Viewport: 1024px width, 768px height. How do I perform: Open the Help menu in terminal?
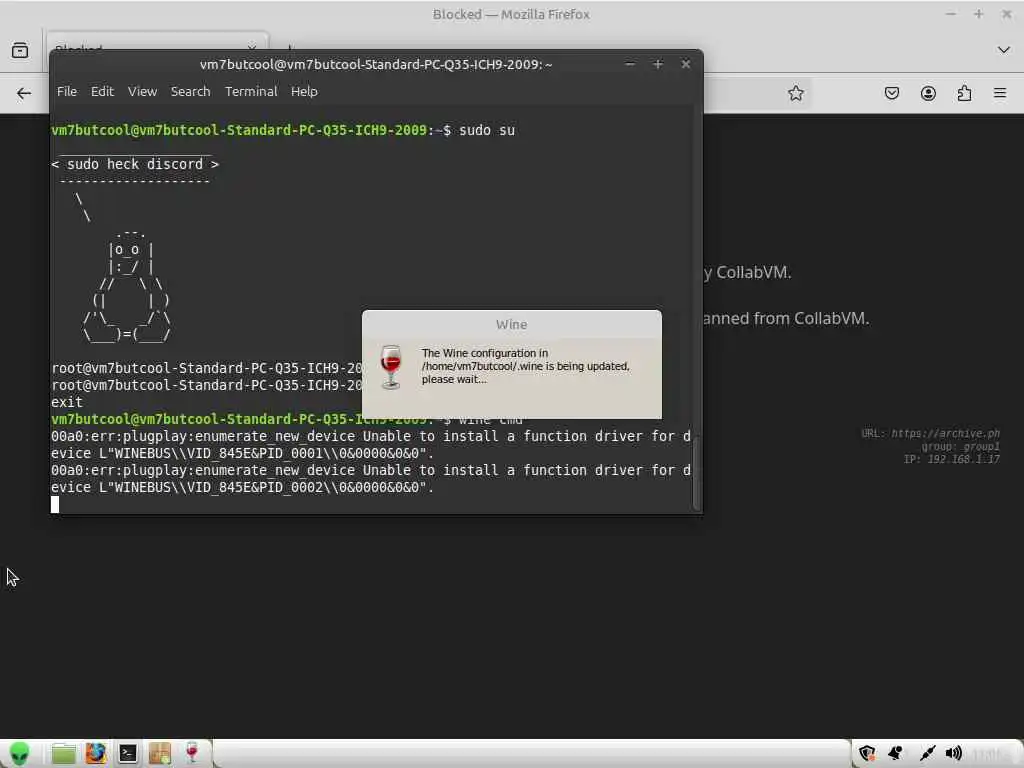click(304, 91)
